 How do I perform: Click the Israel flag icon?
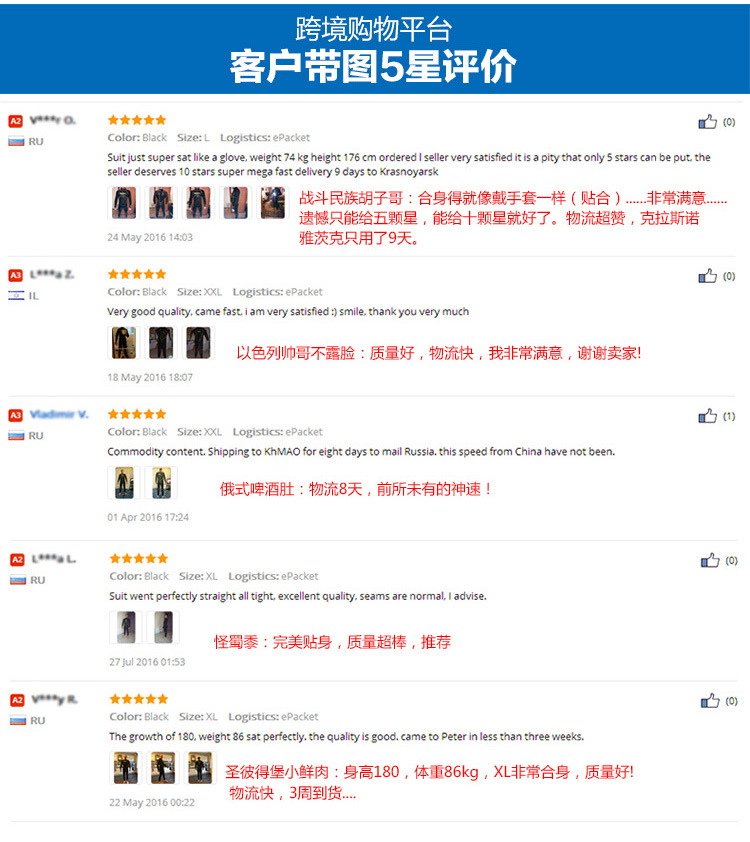(16, 295)
